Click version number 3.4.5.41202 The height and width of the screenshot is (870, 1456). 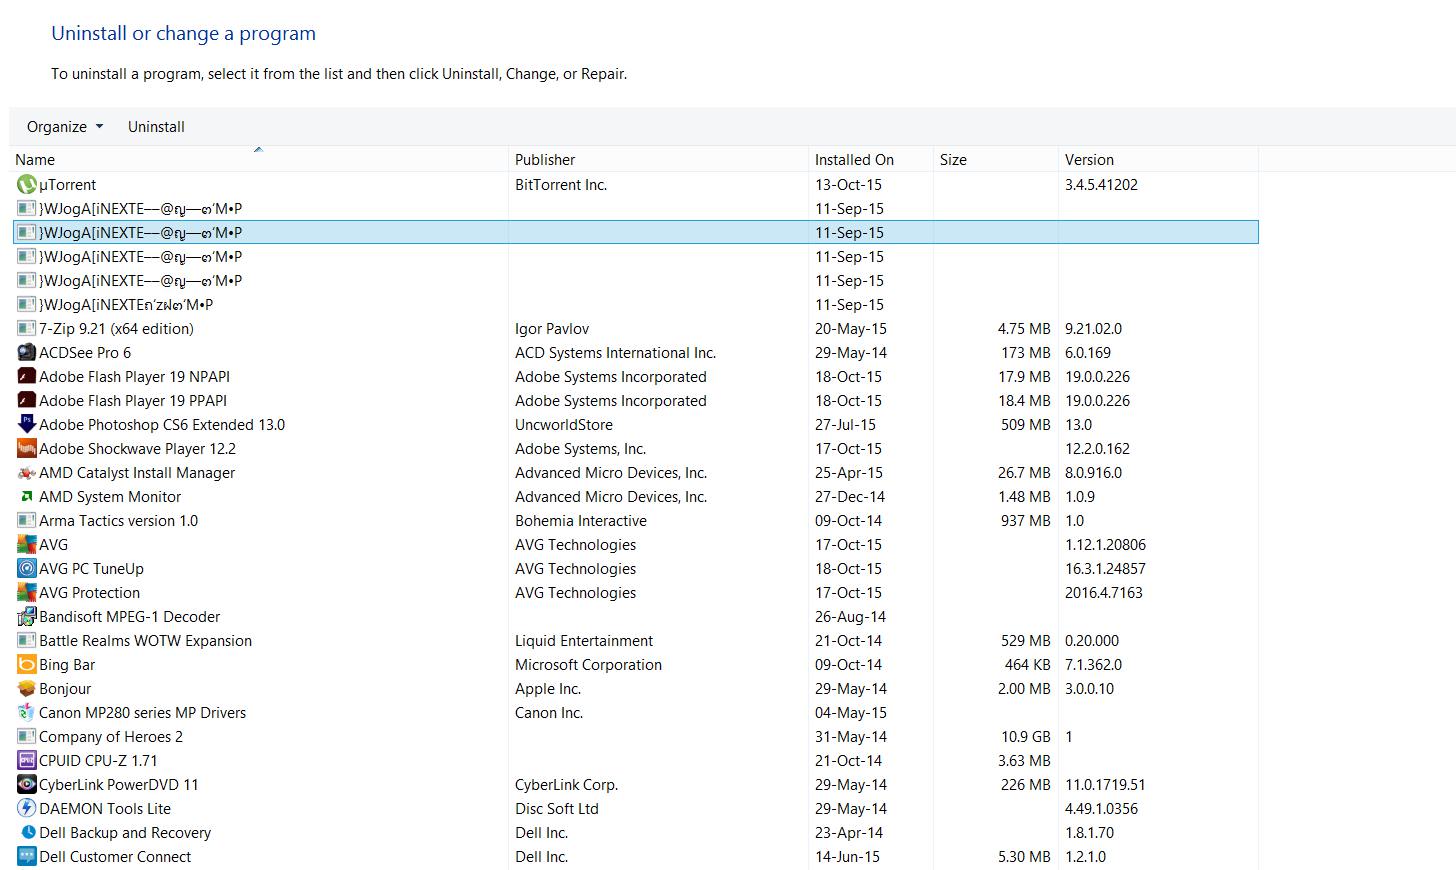tap(1101, 185)
